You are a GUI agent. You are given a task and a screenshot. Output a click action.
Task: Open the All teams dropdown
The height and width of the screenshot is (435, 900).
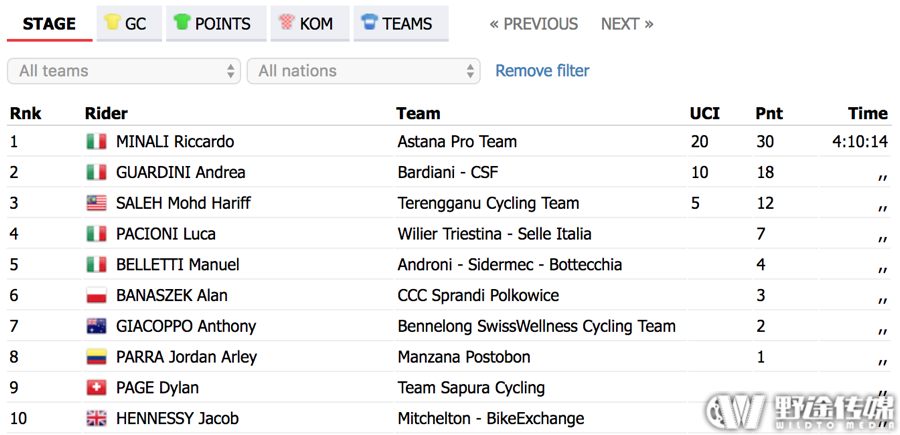click(123, 71)
